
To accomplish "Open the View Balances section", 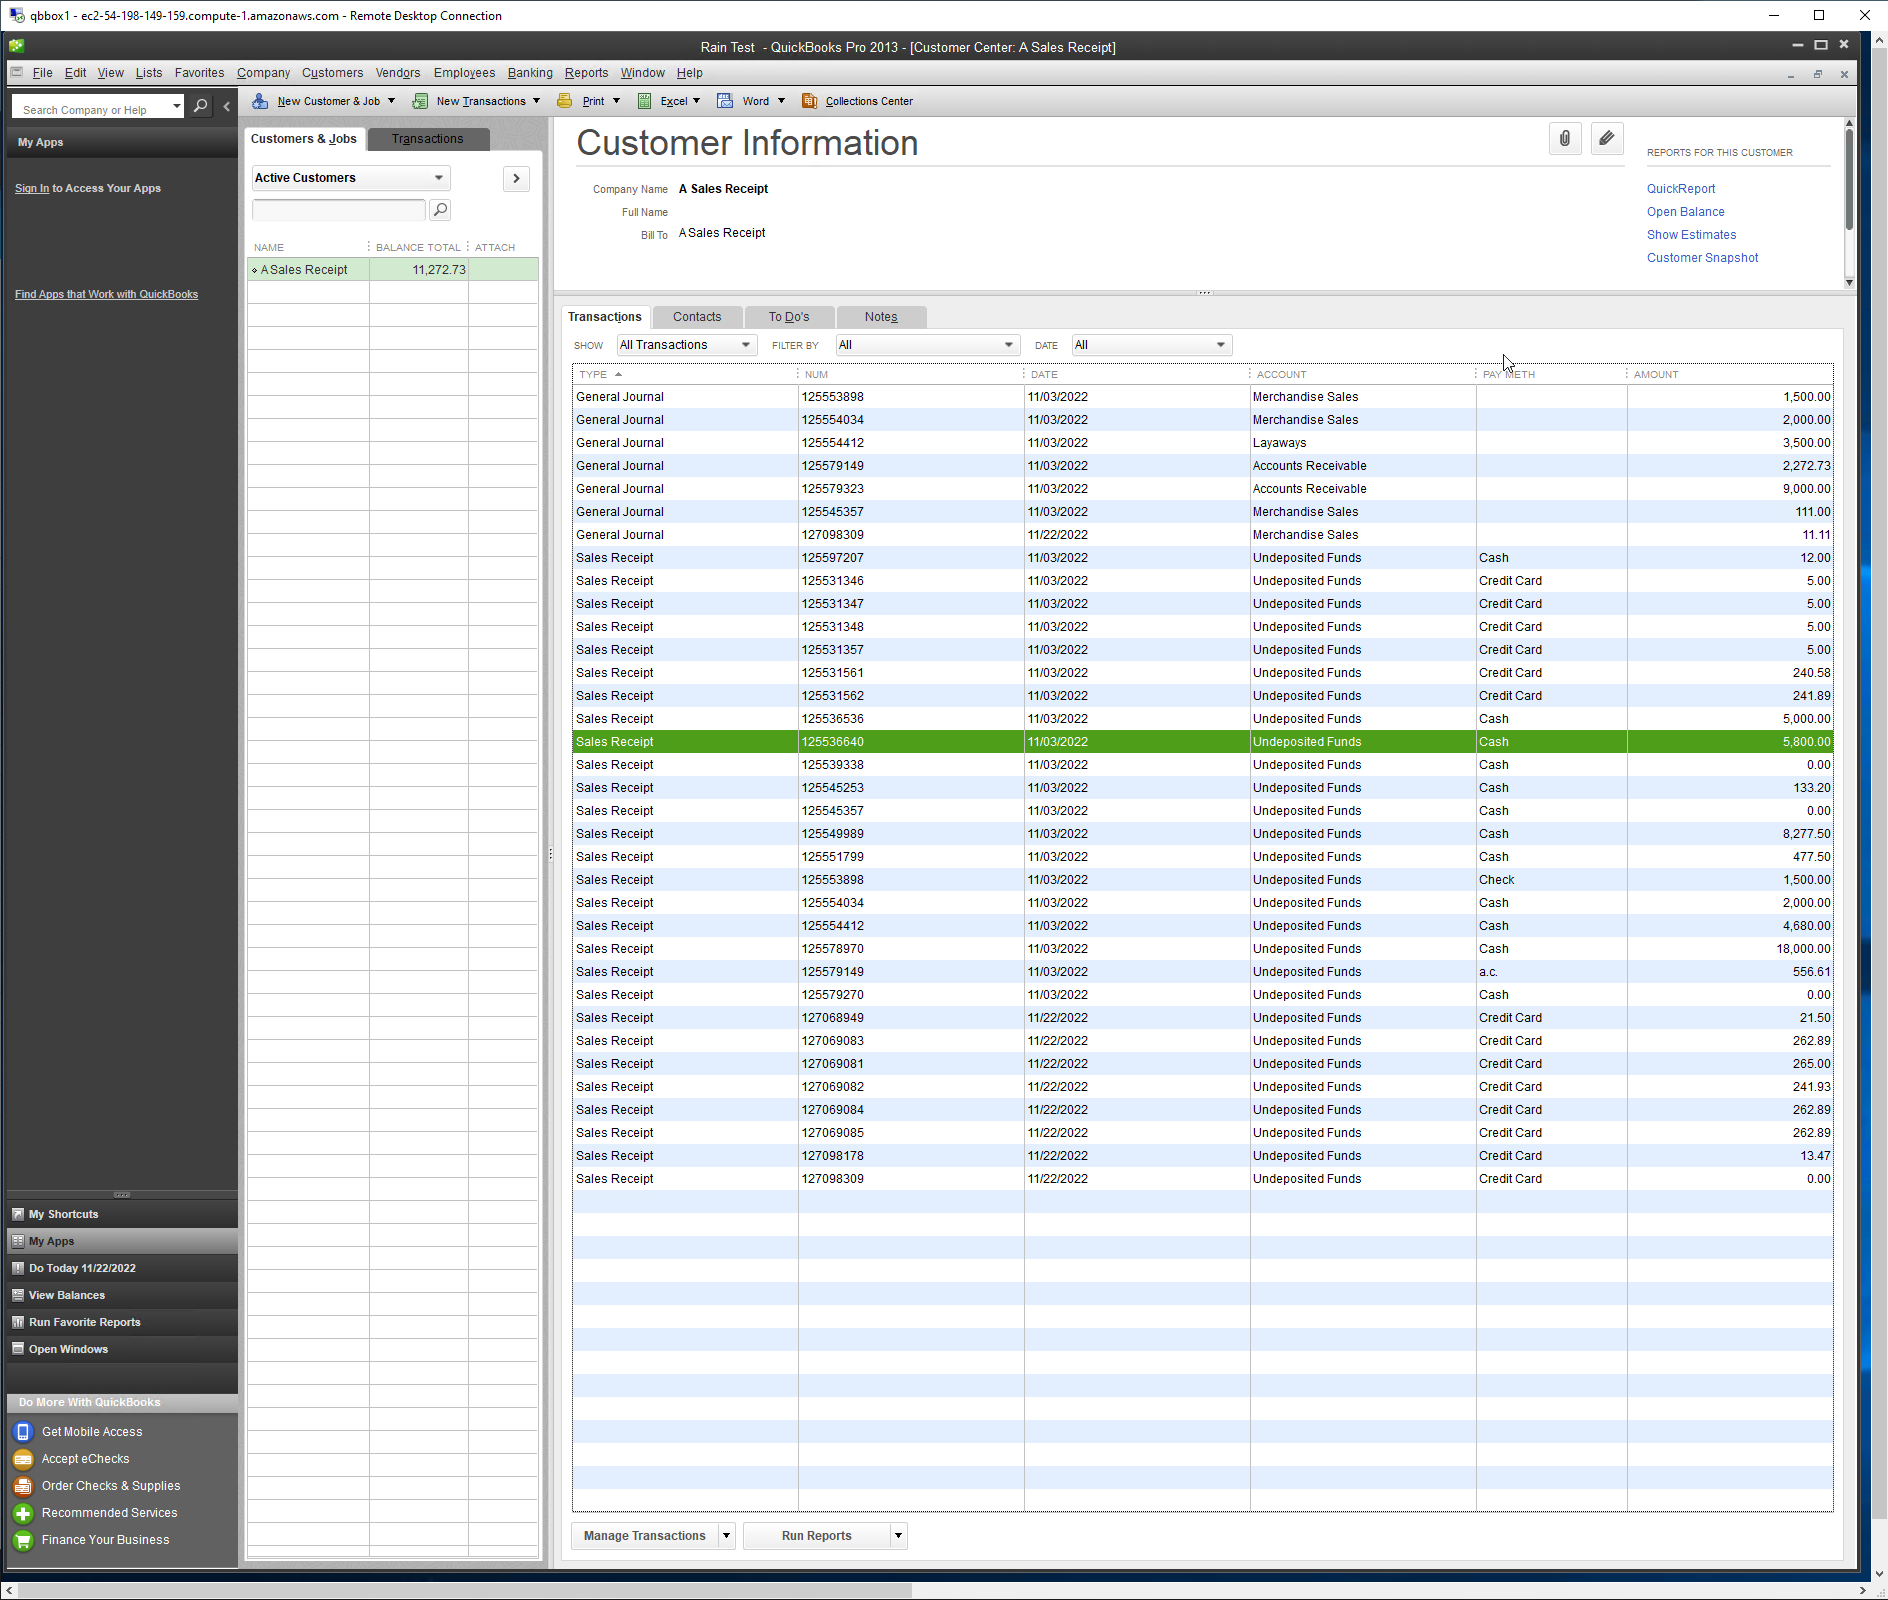I will [x=122, y=1295].
